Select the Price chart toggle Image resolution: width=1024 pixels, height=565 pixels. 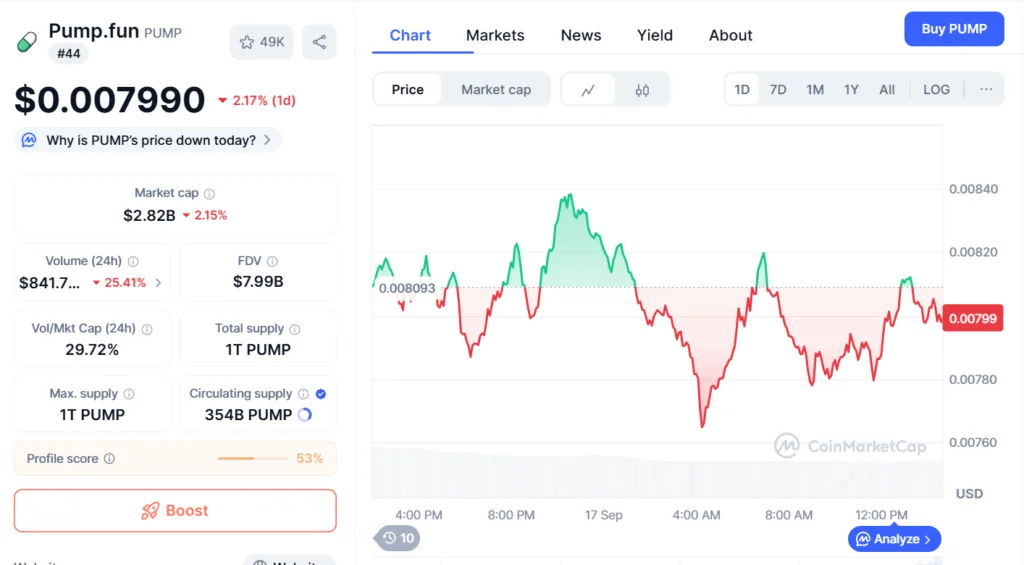coord(408,90)
